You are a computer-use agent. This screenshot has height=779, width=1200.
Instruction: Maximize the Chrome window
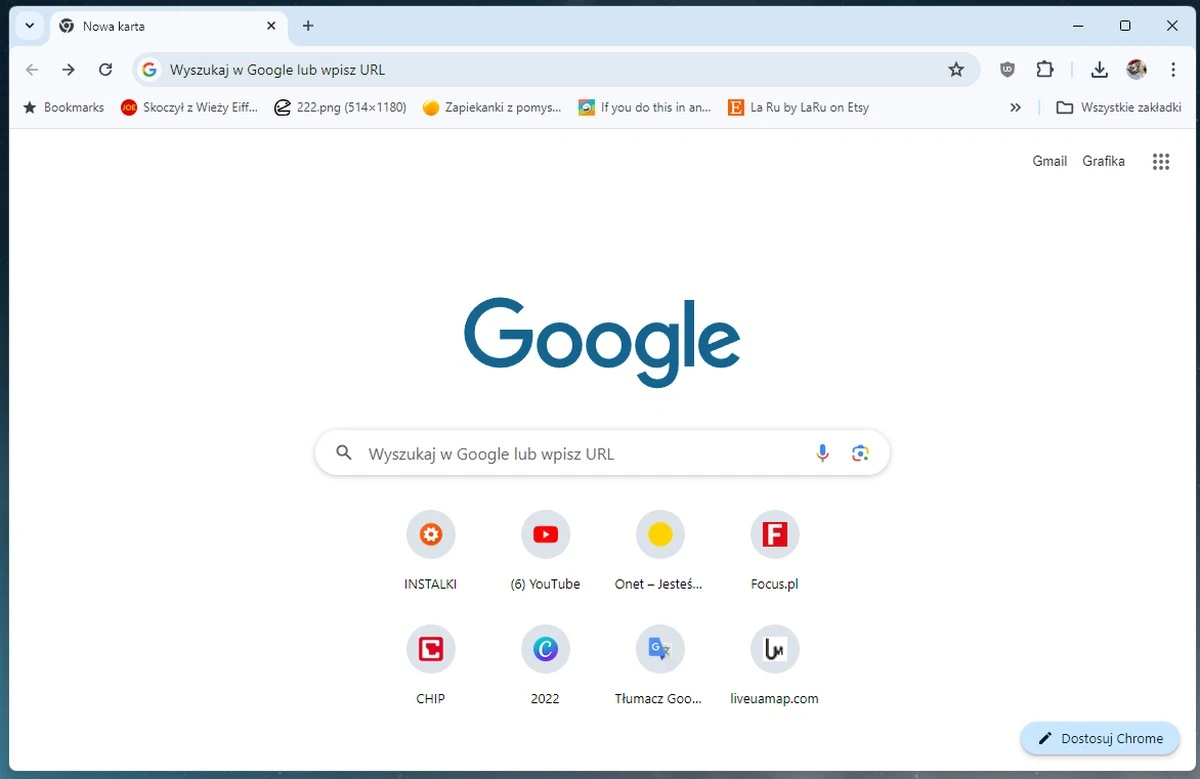[x=1125, y=26]
